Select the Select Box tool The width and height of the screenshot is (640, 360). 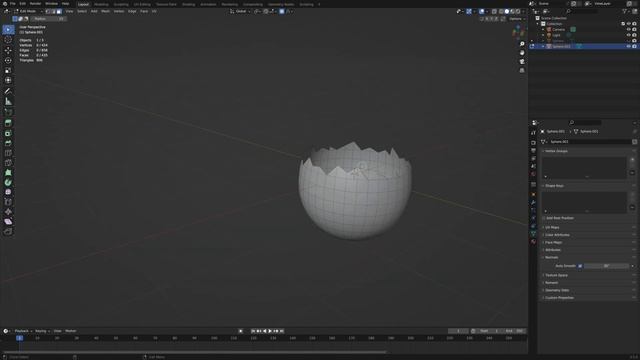pyautogui.click(x=8, y=29)
